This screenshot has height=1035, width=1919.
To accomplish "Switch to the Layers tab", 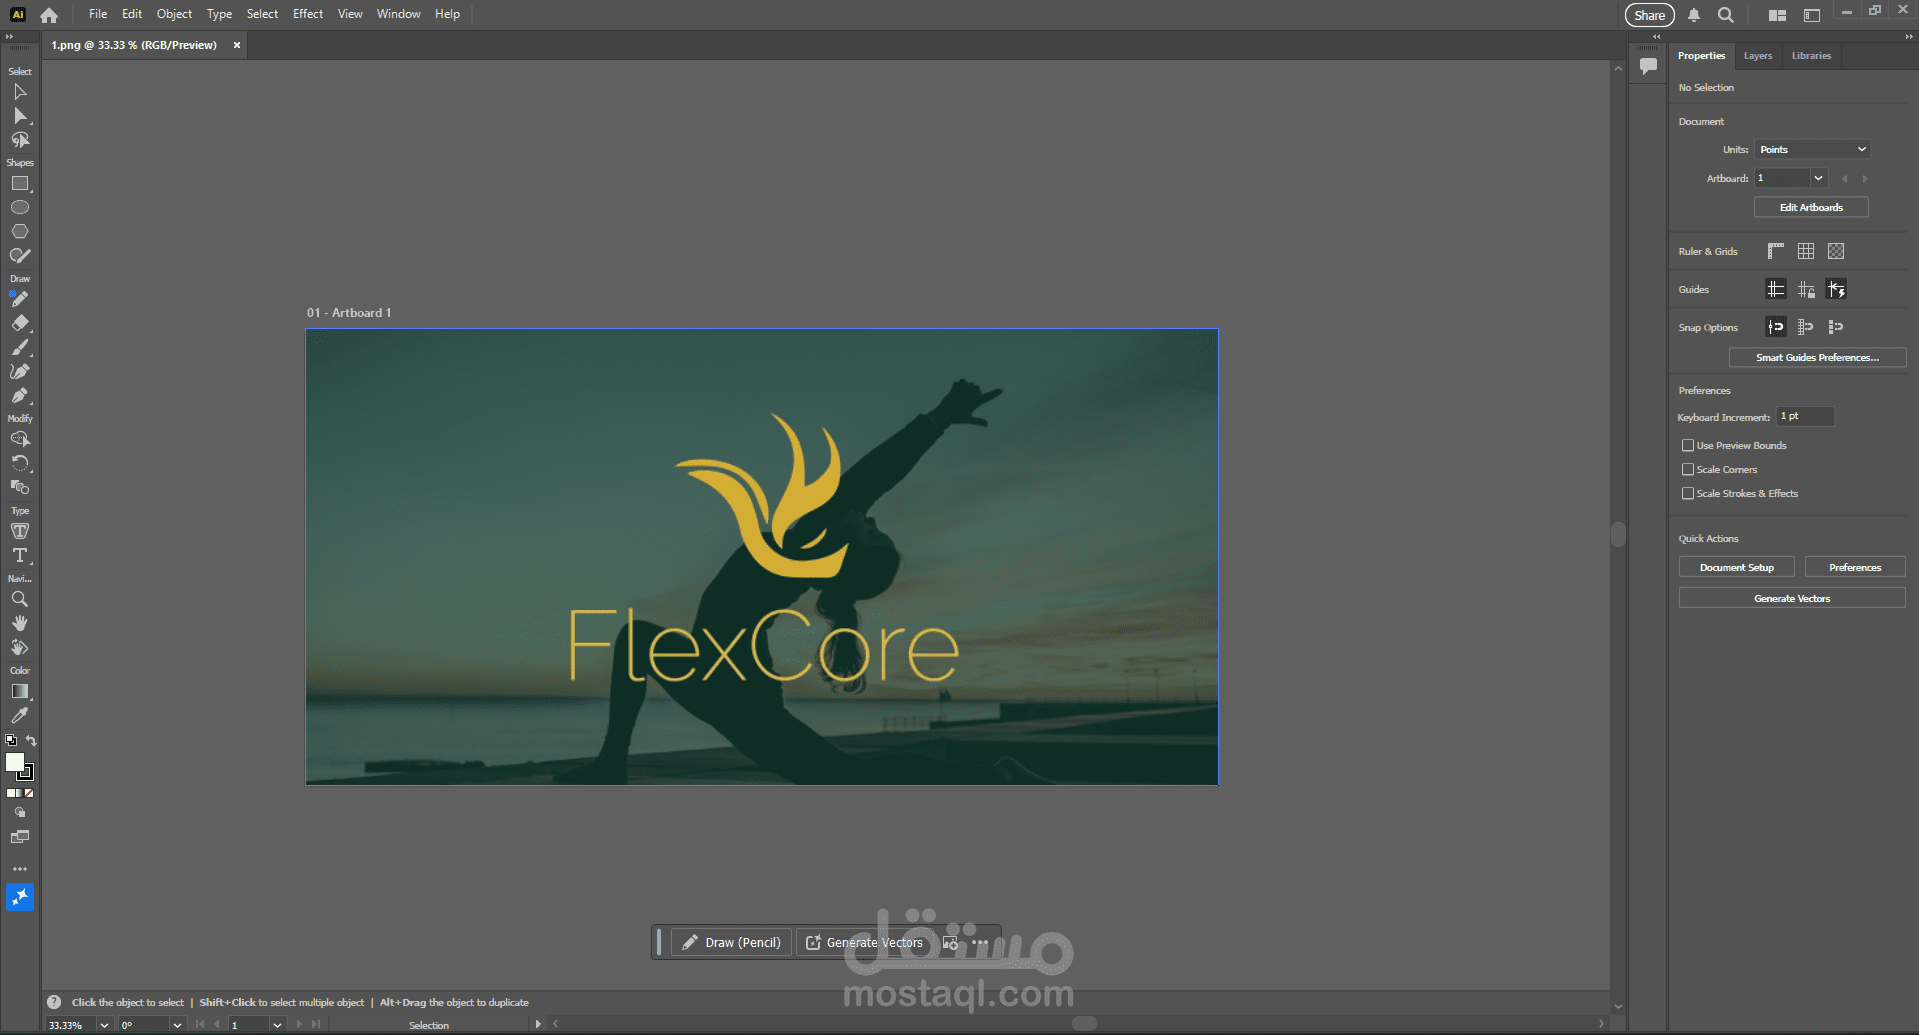I will pyautogui.click(x=1758, y=56).
